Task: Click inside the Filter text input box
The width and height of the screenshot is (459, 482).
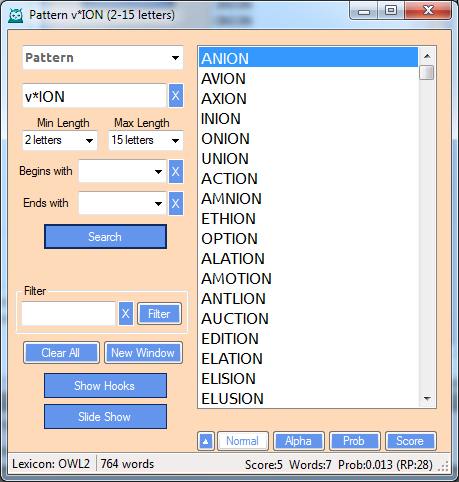Action: (x=68, y=313)
